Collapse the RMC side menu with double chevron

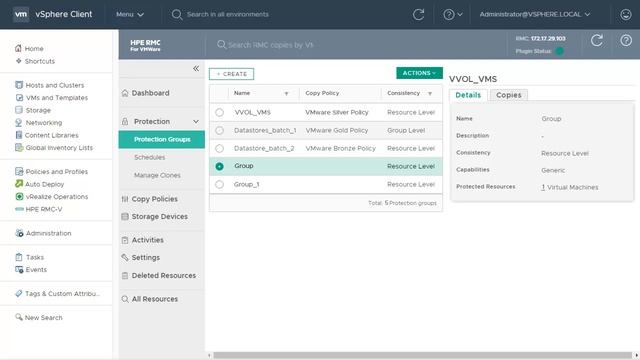196,68
